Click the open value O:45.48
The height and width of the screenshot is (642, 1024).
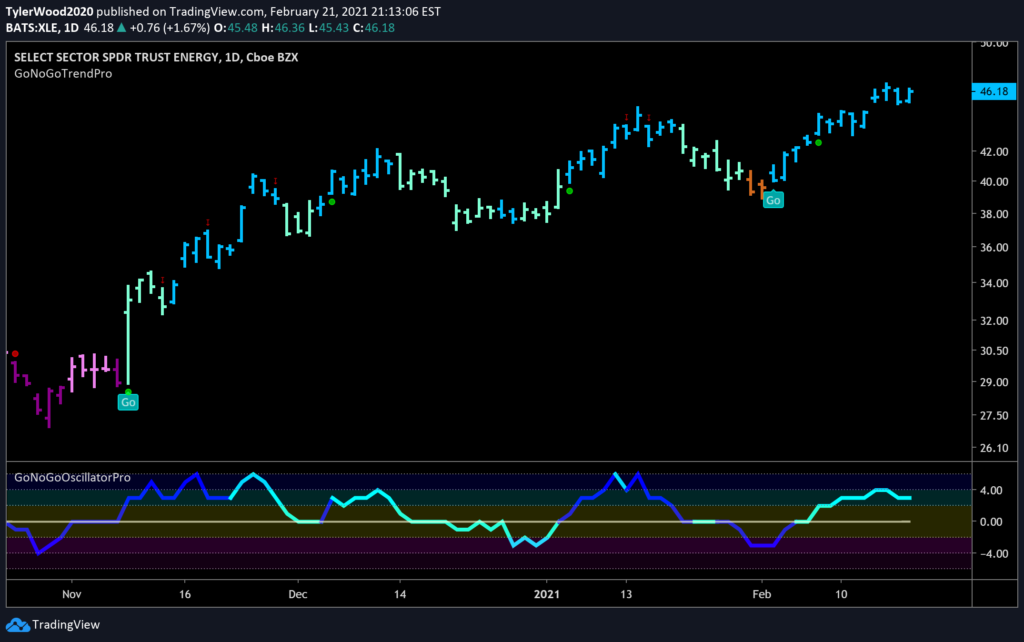point(236,28)
